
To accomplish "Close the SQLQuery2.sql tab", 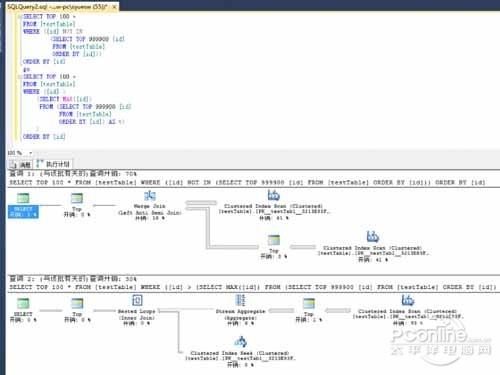I will 114,7.
